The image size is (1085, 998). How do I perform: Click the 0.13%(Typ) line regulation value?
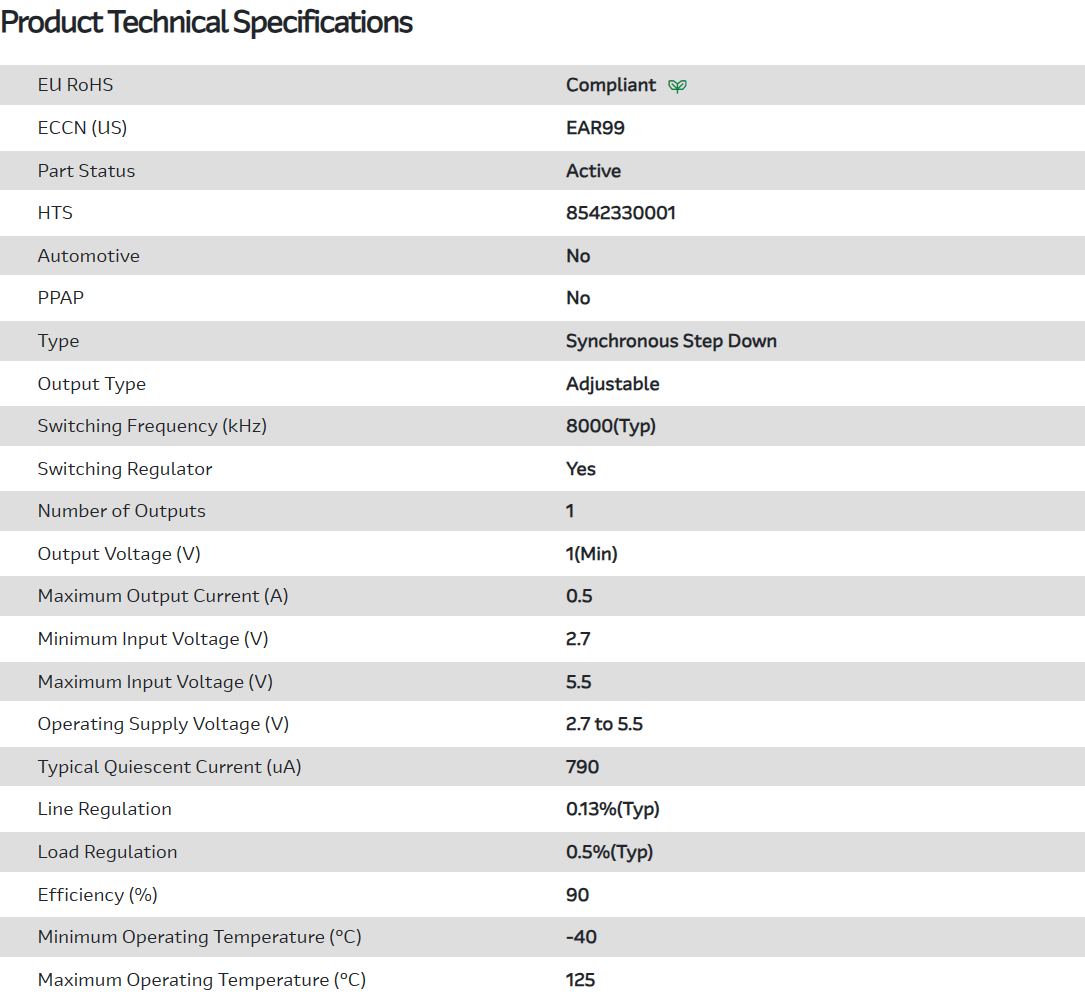tap(612, 809)
